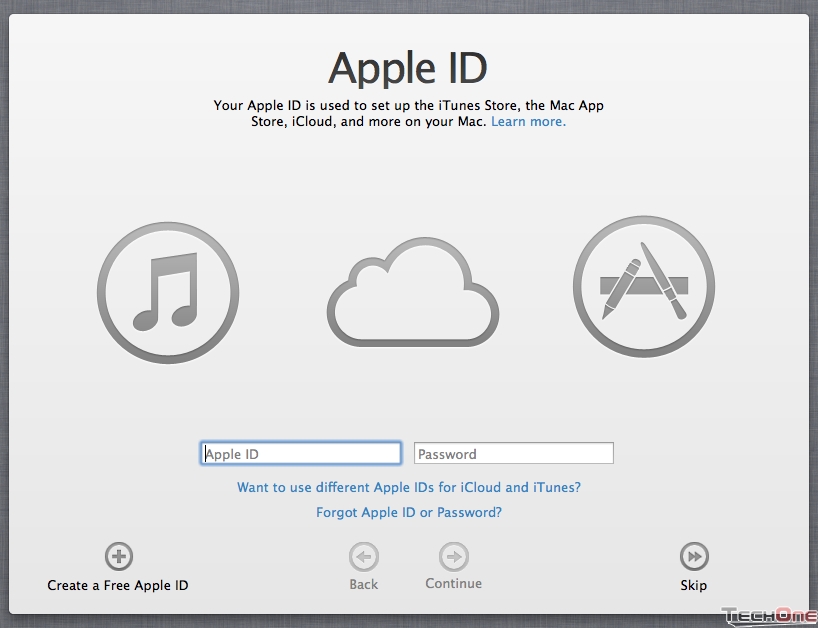
Task: Click Want to use different Apple IDs for iCloud and iTunes
Action: pos(408,487)
